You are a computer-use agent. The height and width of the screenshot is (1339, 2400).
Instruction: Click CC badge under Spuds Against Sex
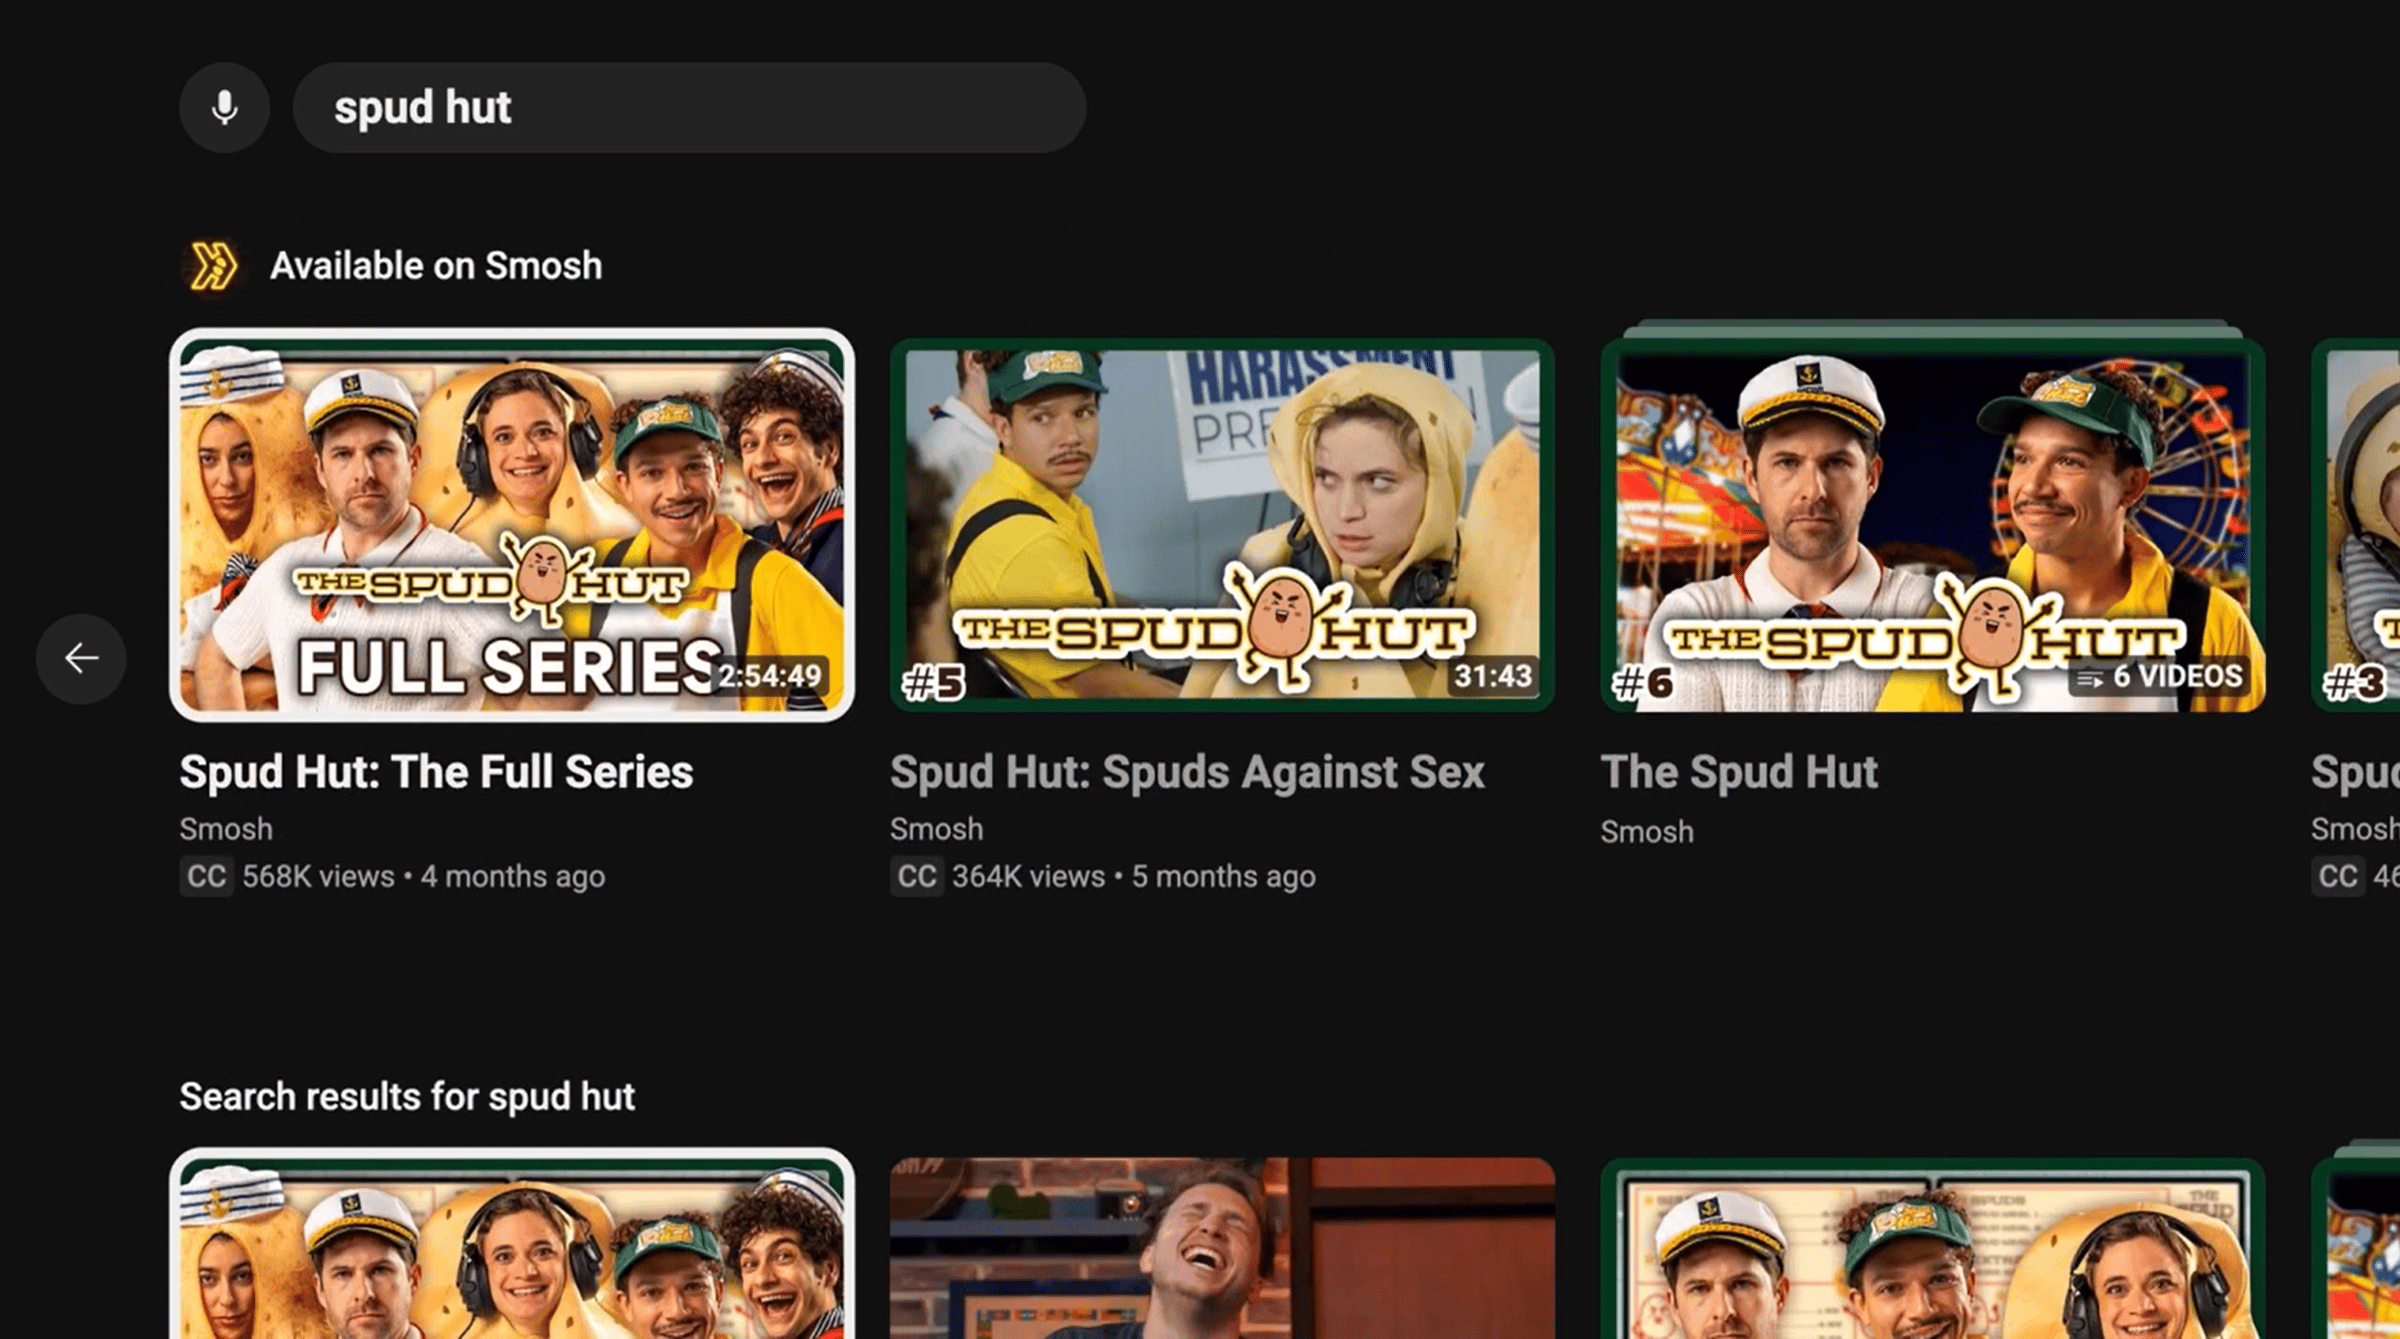coord(916,877)
